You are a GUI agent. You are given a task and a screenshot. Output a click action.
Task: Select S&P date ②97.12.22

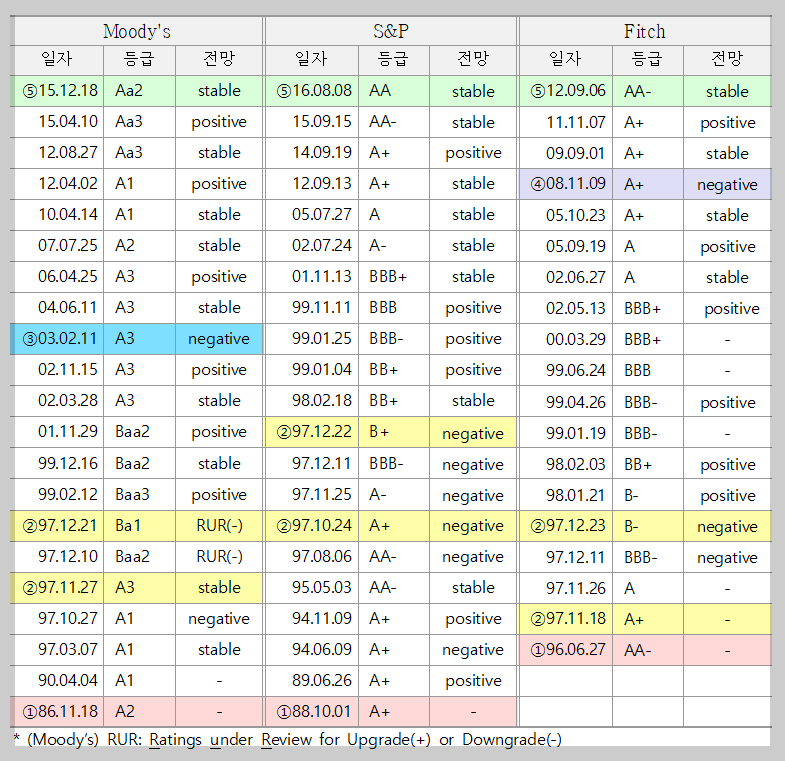pos(312,432)
